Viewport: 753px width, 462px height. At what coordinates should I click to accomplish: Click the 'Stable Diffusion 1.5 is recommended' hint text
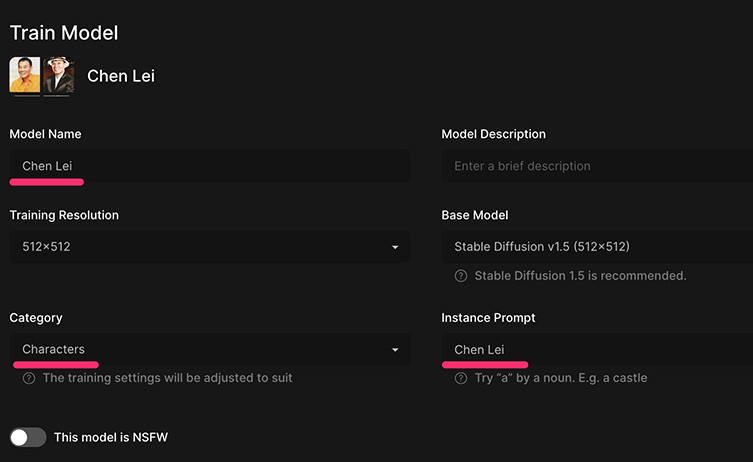point(580,276)
